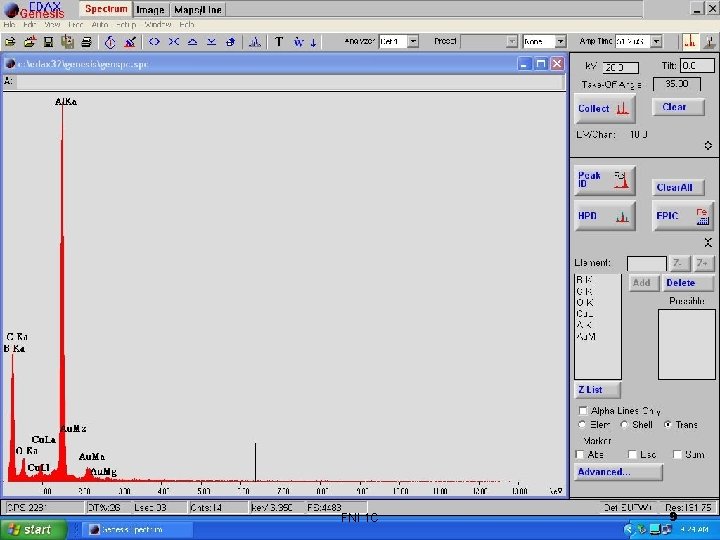This screenshot has height=540, width=720.
Task: Open the View menu
Action: 52,24
